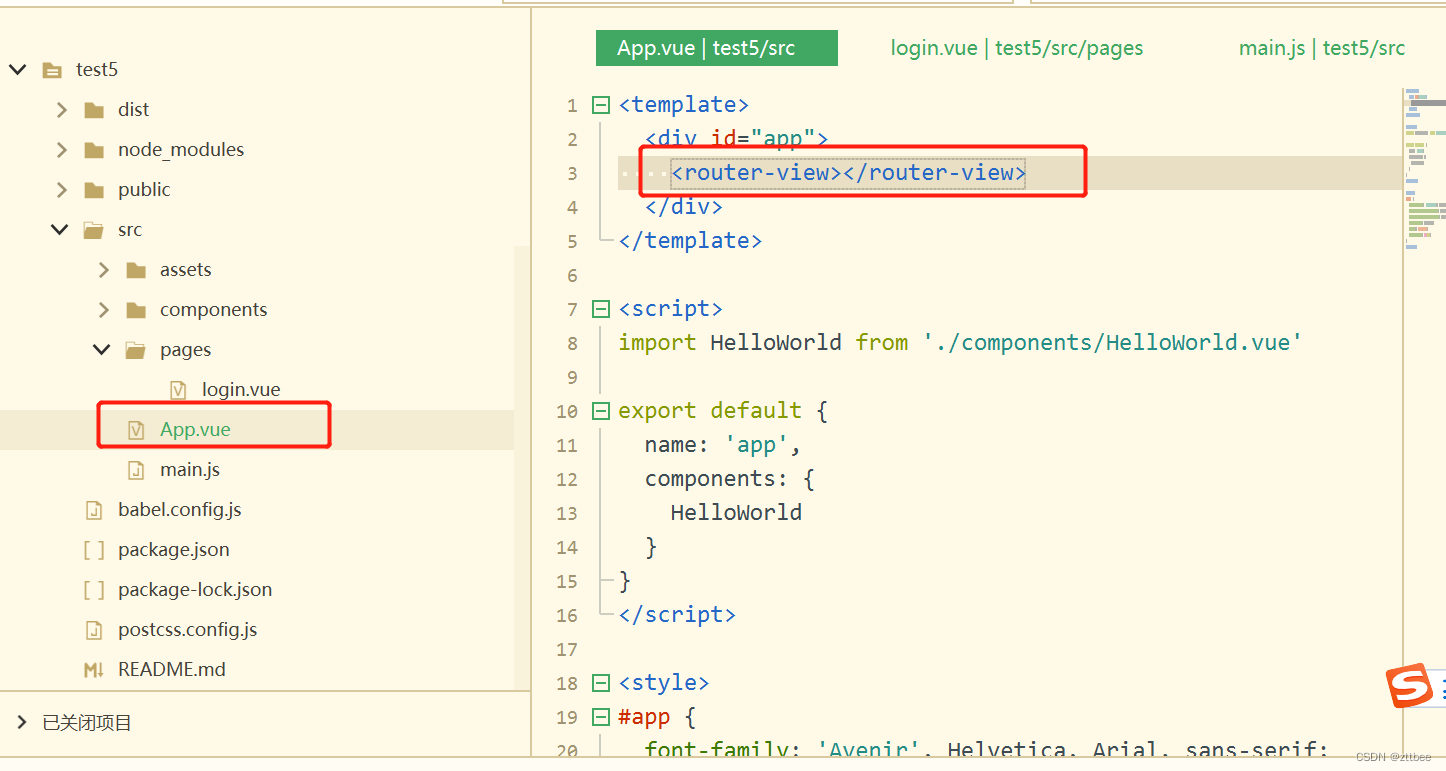Switch to the App.vue editor tab
Viewport: 1446px width, 771px height.
pos(717,48)
